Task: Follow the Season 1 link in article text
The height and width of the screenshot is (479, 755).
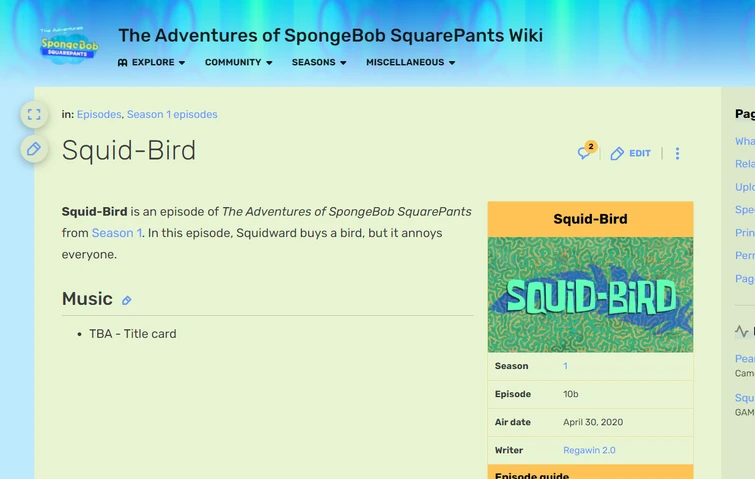Action: (116, 233)
